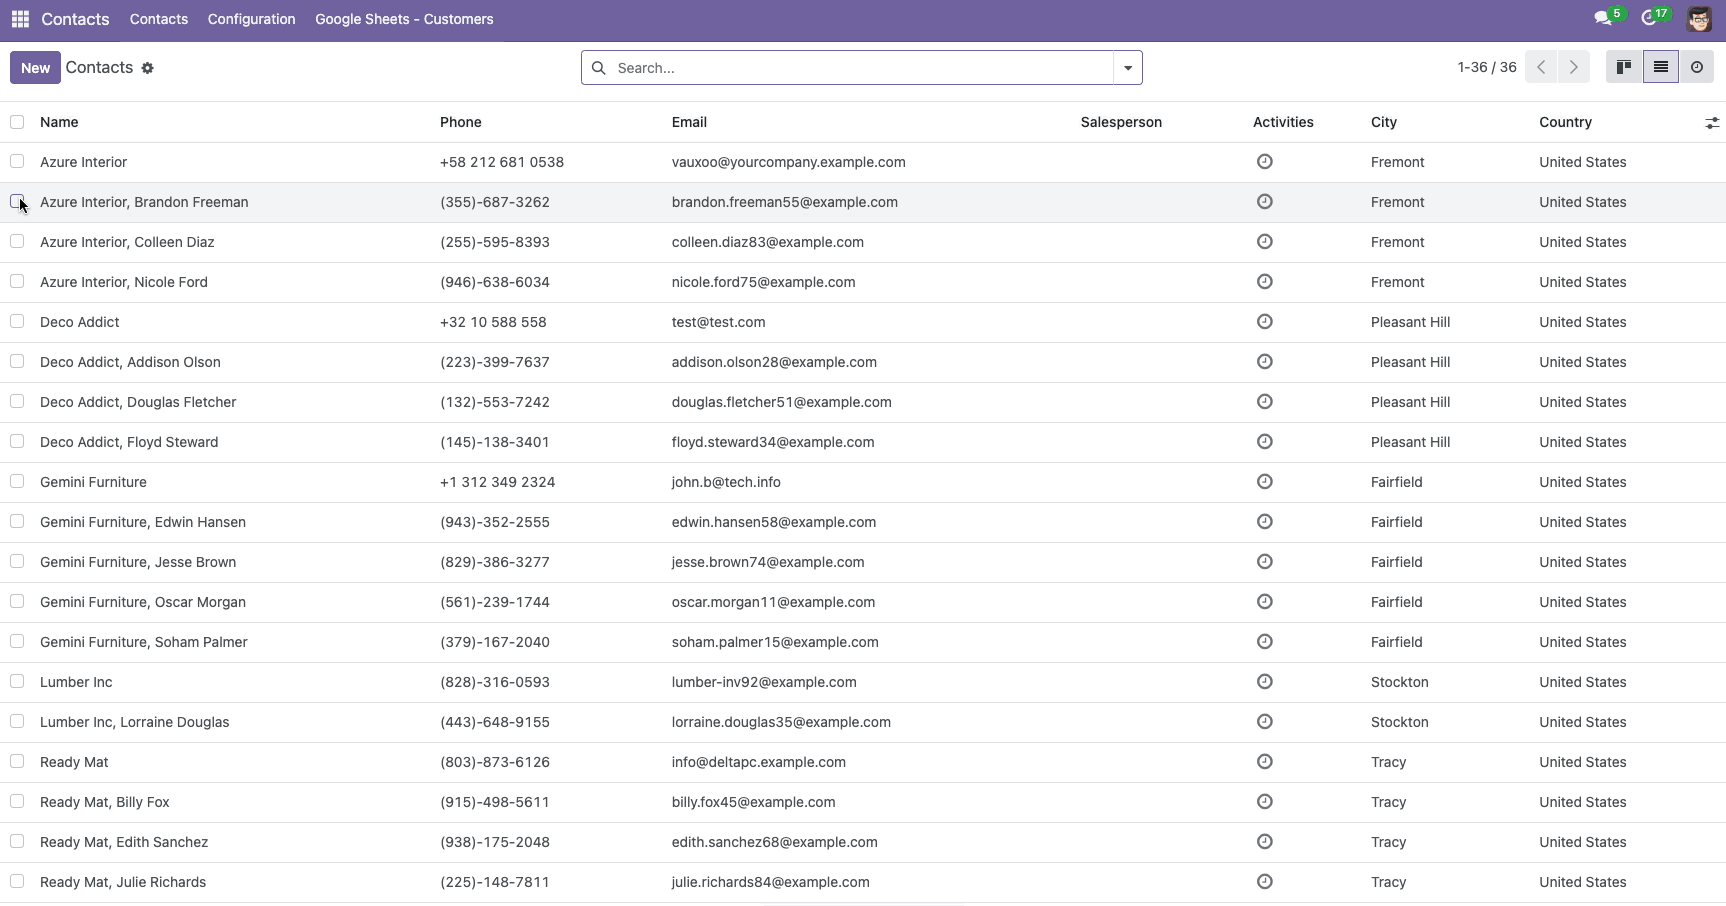Check the Colleen Diaz row checkbox
The width and height of the screenshot is (1726, 906).
[17, 241]
